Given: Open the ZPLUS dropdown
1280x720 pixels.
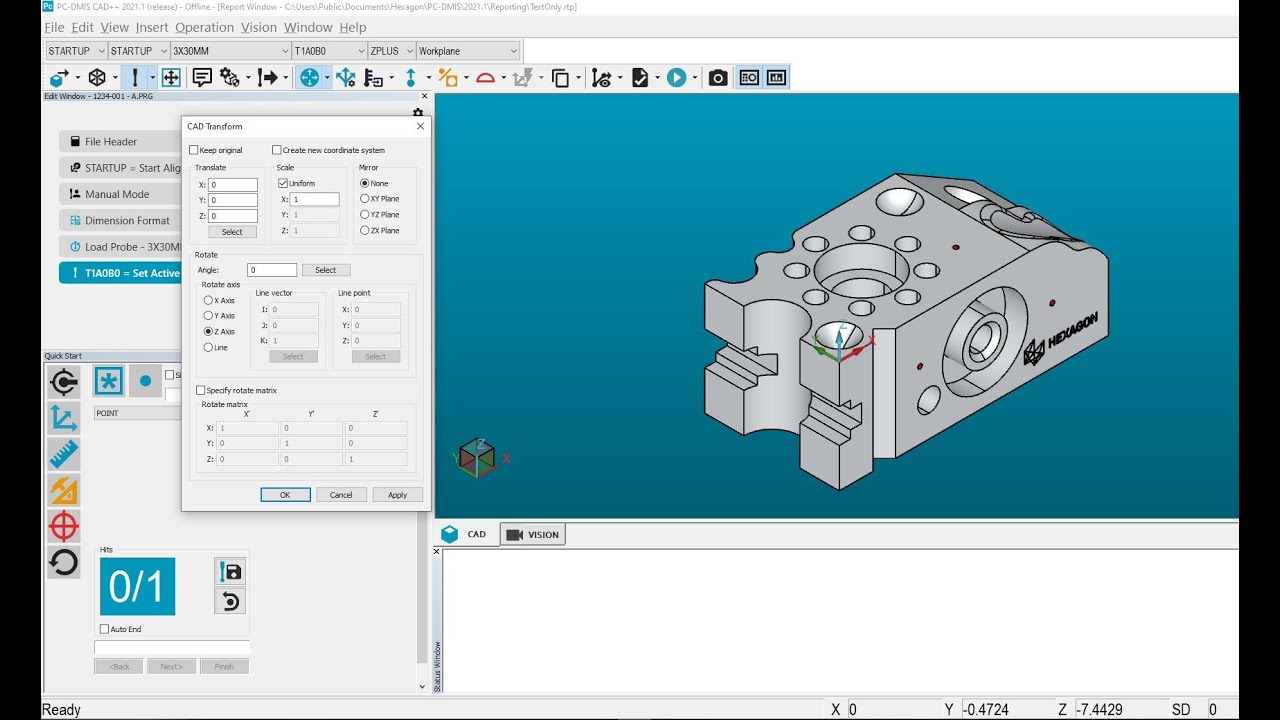Looking at the screenshot, I should tap(392, 50).
